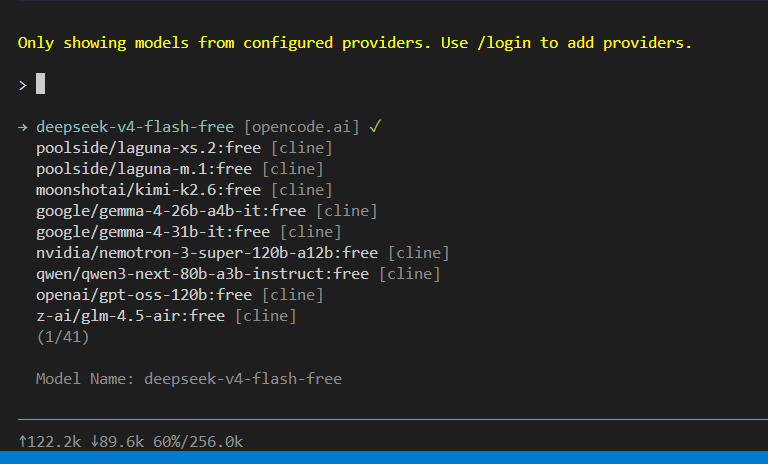768x464 pixels.
Task: Choose poolside/laguna-m.1:free from the list
Action: point(180,169)
